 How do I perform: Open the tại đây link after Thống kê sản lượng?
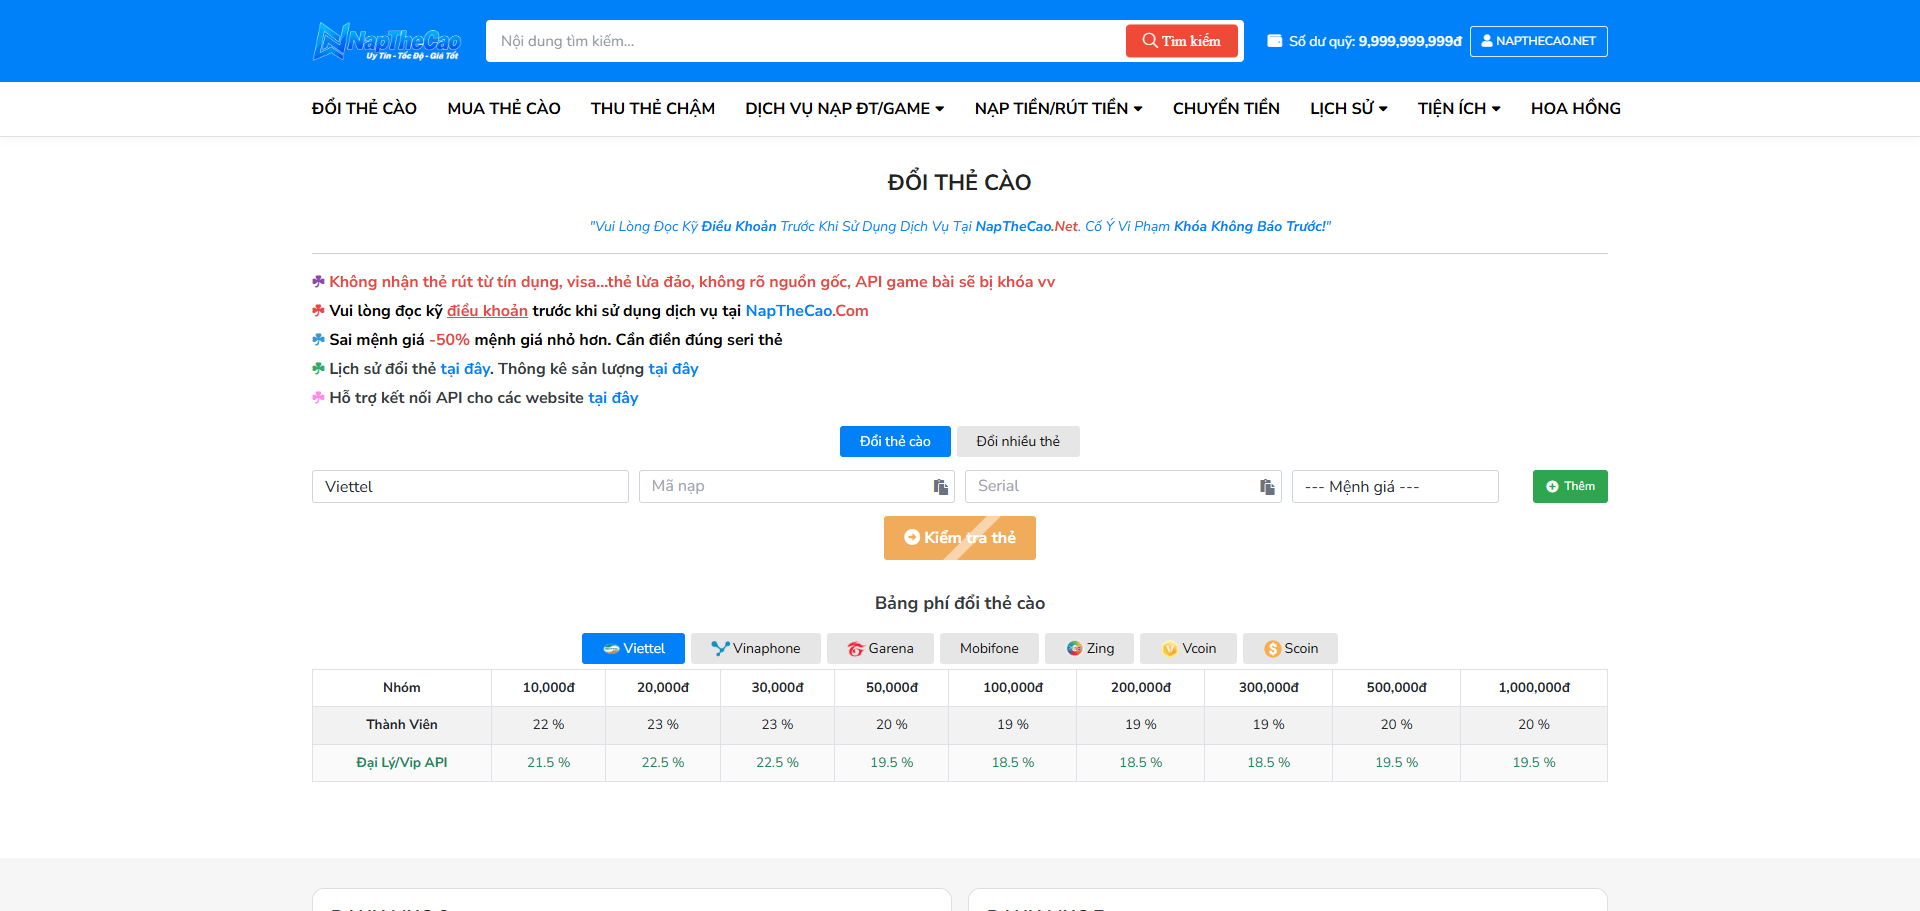coord(673,369)
